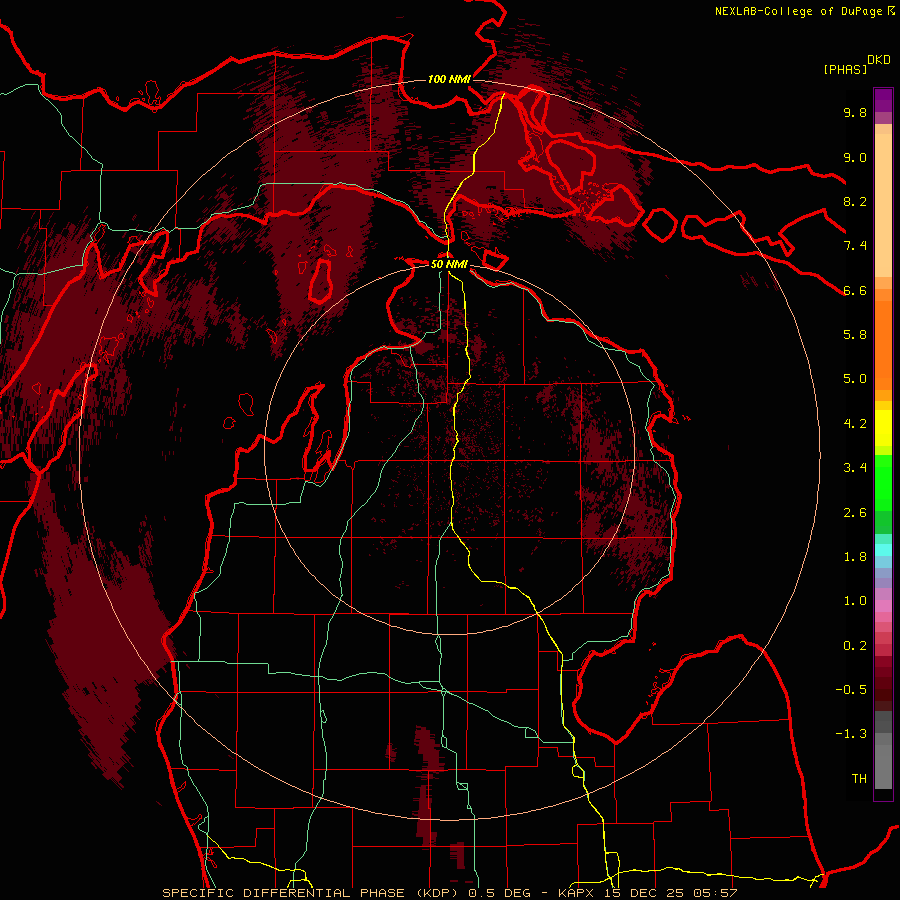Select the gray band beside TH

click(883, 766)
